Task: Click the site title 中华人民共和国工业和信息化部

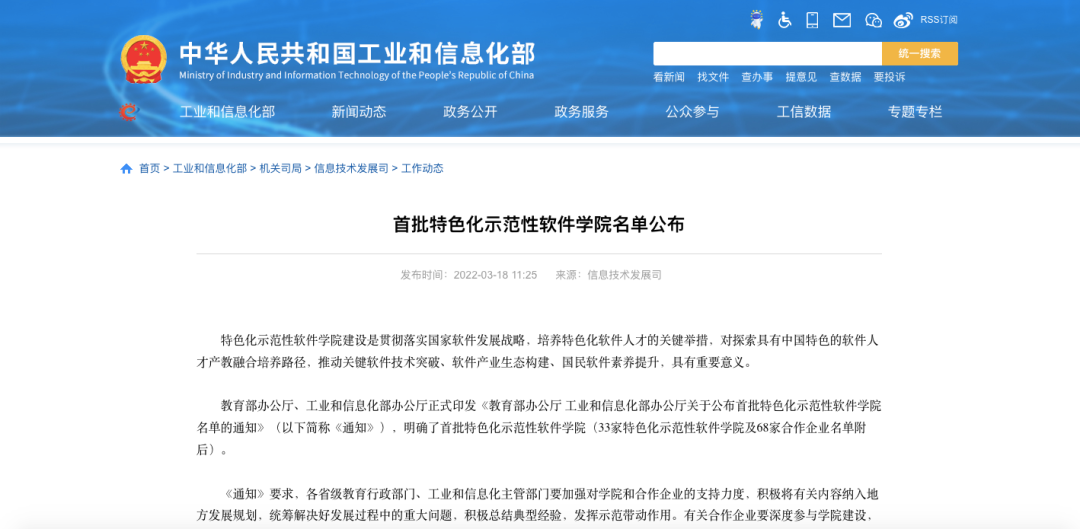Action: pyautogui.click(x=357, y=54)
